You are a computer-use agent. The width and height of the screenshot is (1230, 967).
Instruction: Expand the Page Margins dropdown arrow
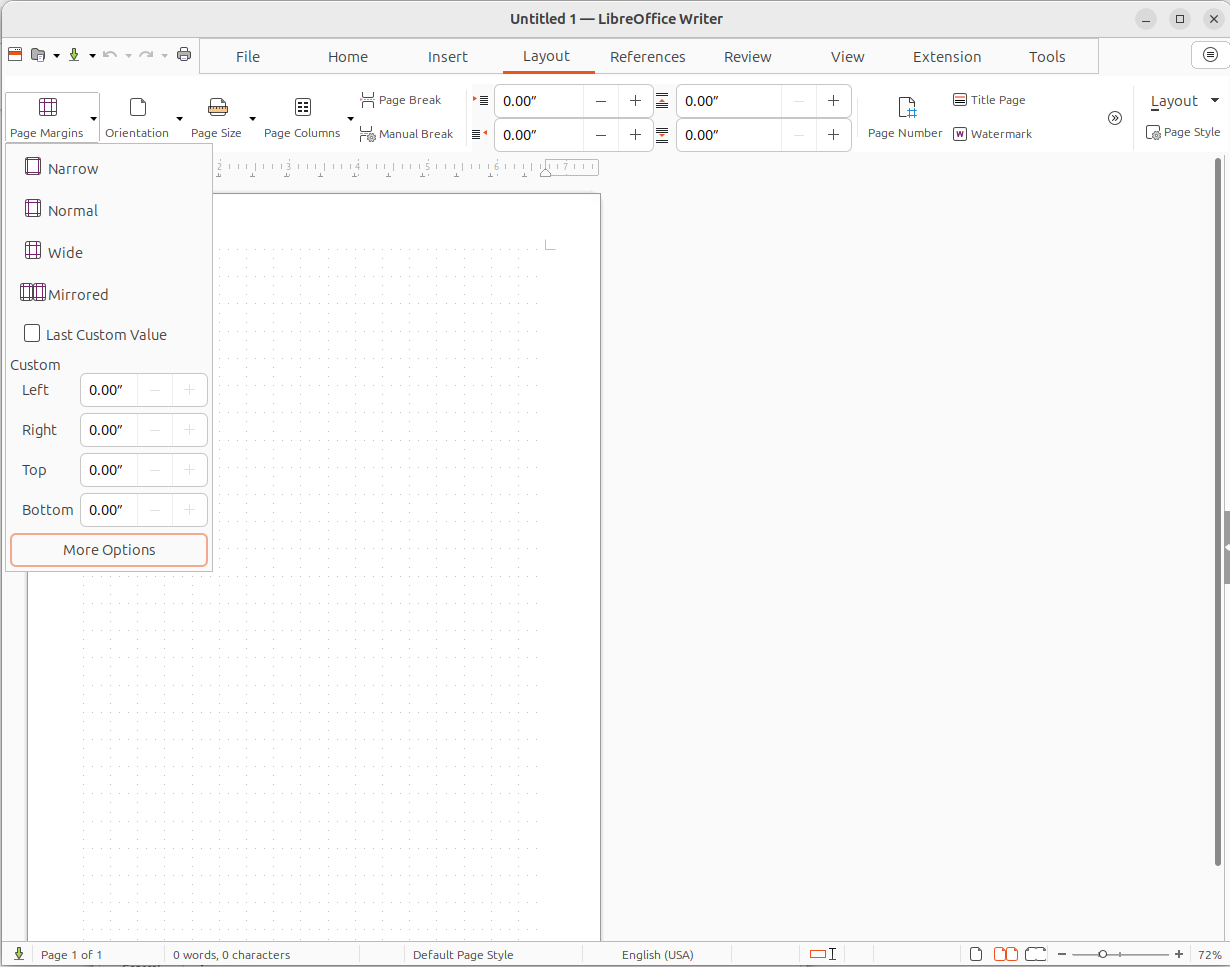point(93,118)
